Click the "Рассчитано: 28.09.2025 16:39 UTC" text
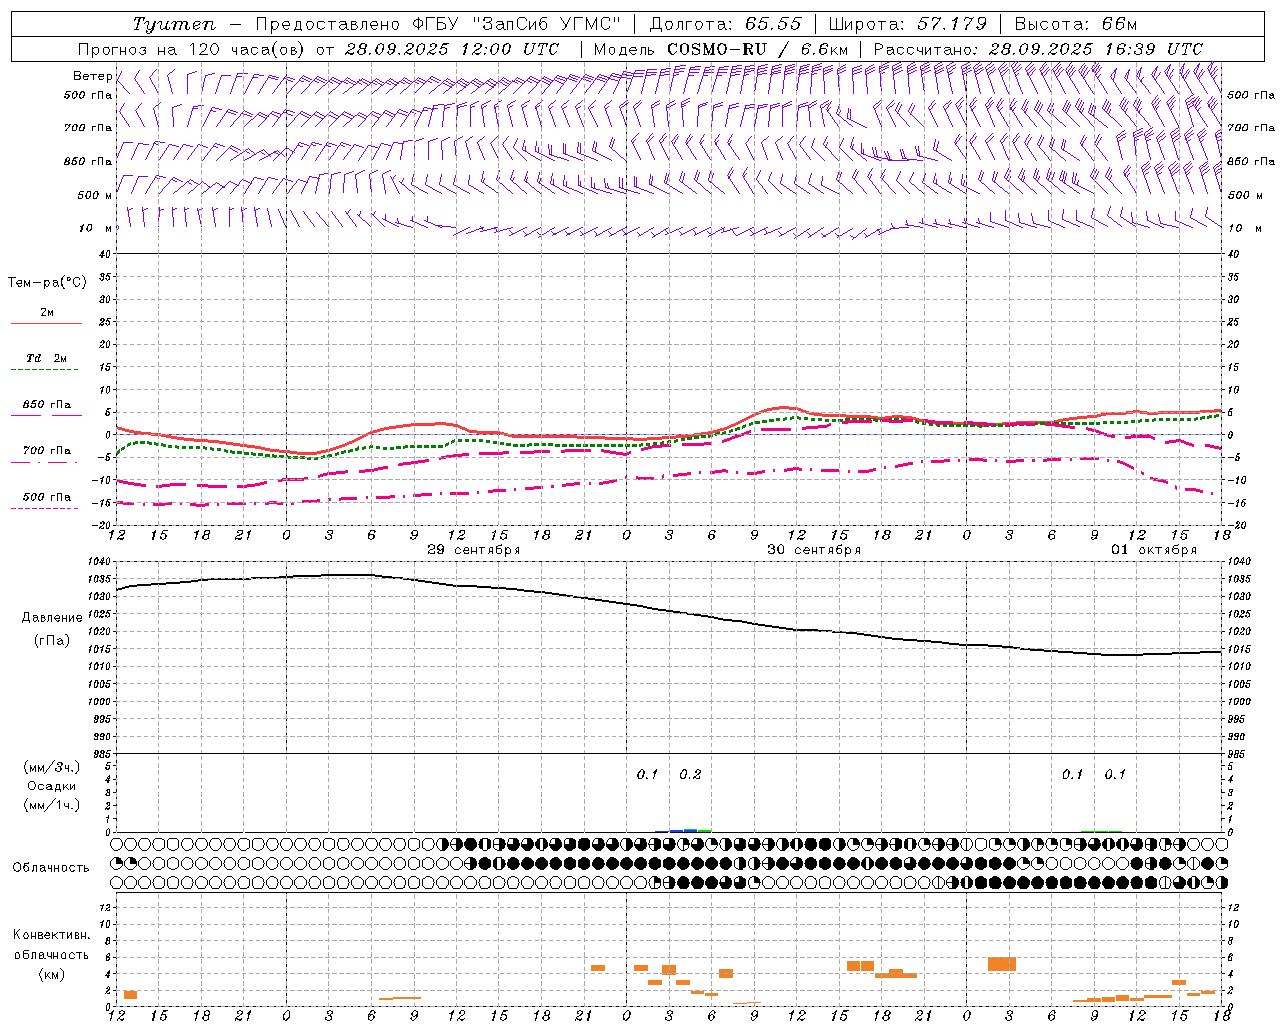 [x=1038, y=49]
